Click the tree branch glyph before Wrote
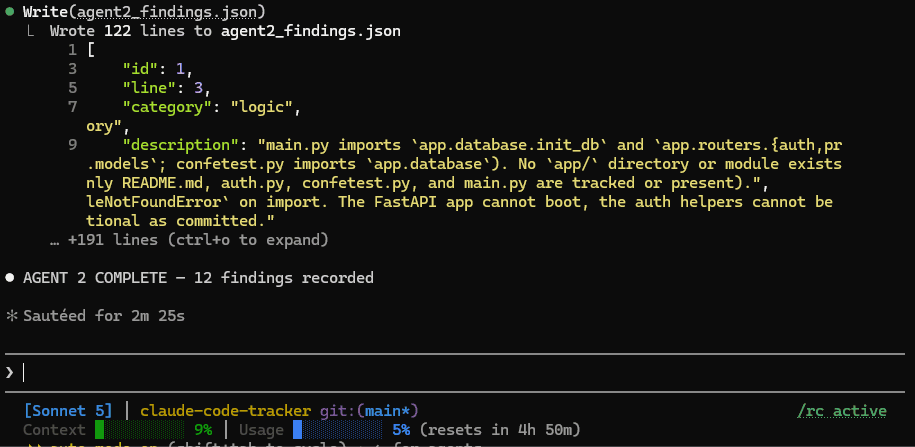The image size is (915, 447). pos(32,31)
